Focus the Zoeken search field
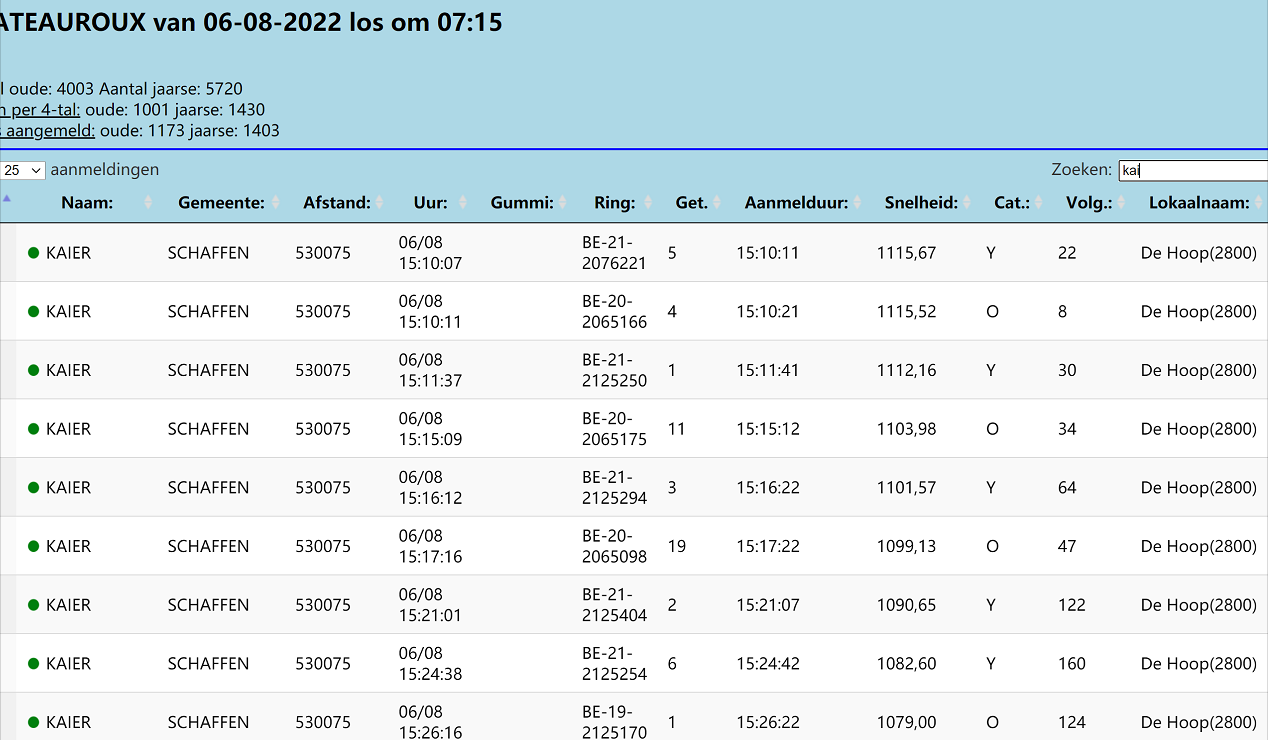 (1192, 170)
